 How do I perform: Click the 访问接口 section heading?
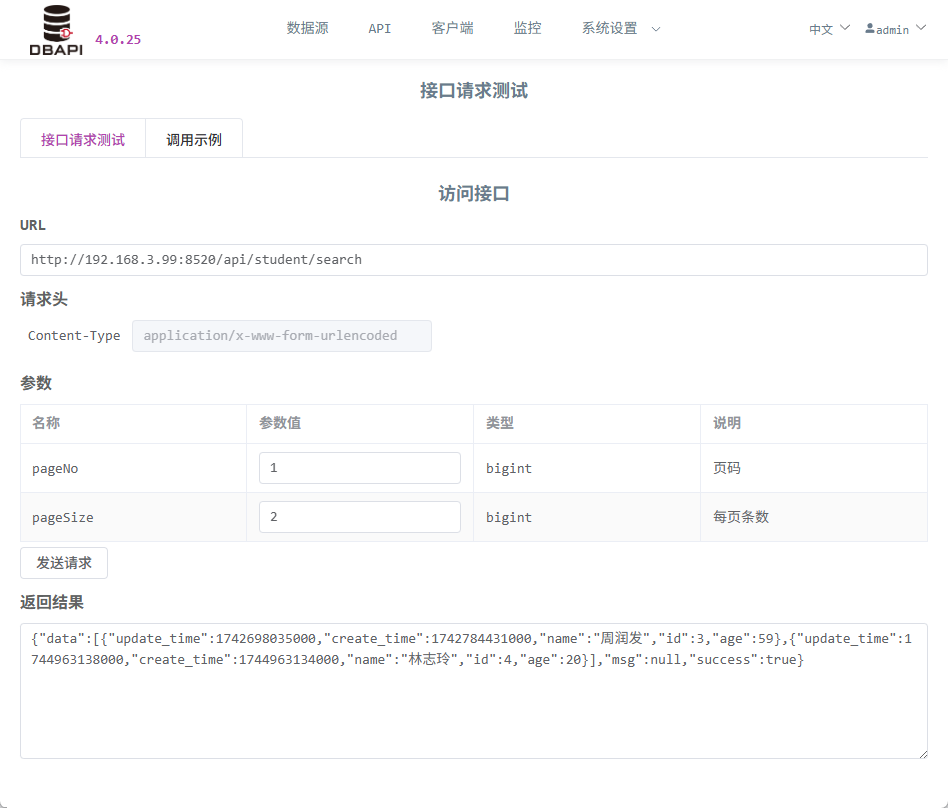[474, 194]
